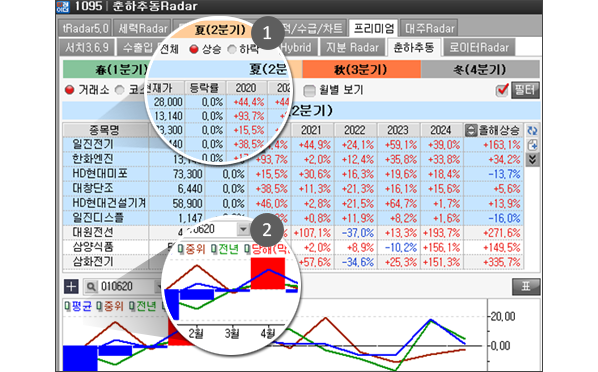Open the 지분 Radar tab
Viewport: 598px width, 372px height.
352,47
